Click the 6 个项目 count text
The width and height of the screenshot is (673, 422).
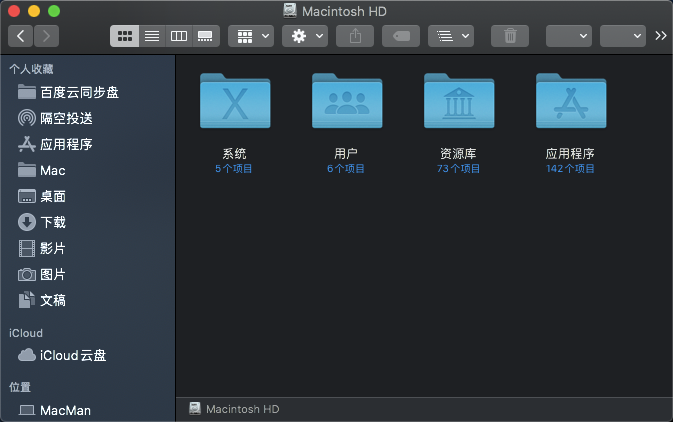point(346,169)
